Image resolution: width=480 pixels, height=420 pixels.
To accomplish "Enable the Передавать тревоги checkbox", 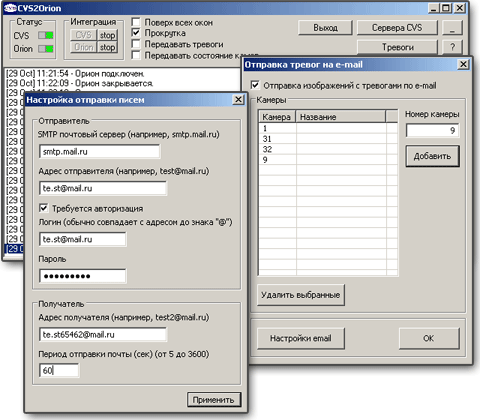I will coord(136,44).
